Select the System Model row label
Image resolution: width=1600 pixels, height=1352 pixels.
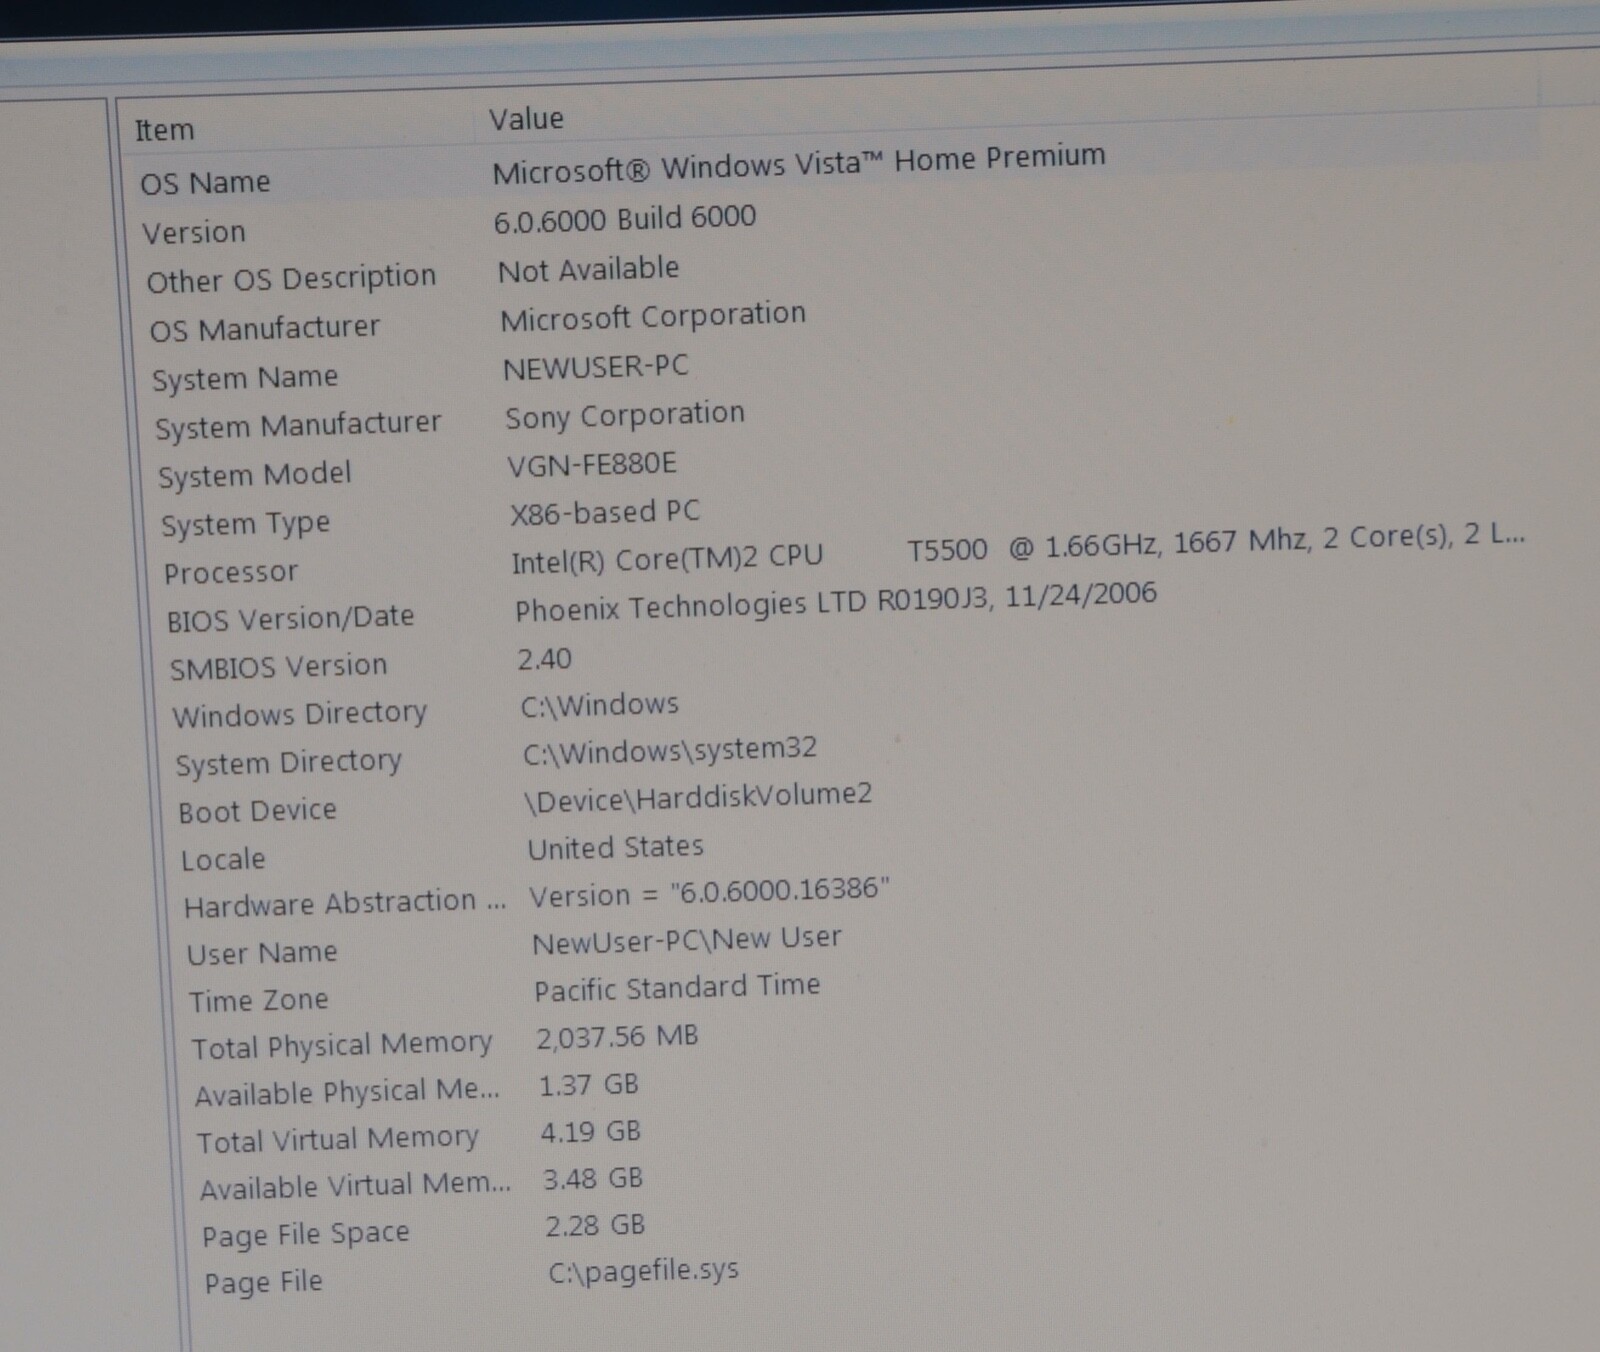255,474
